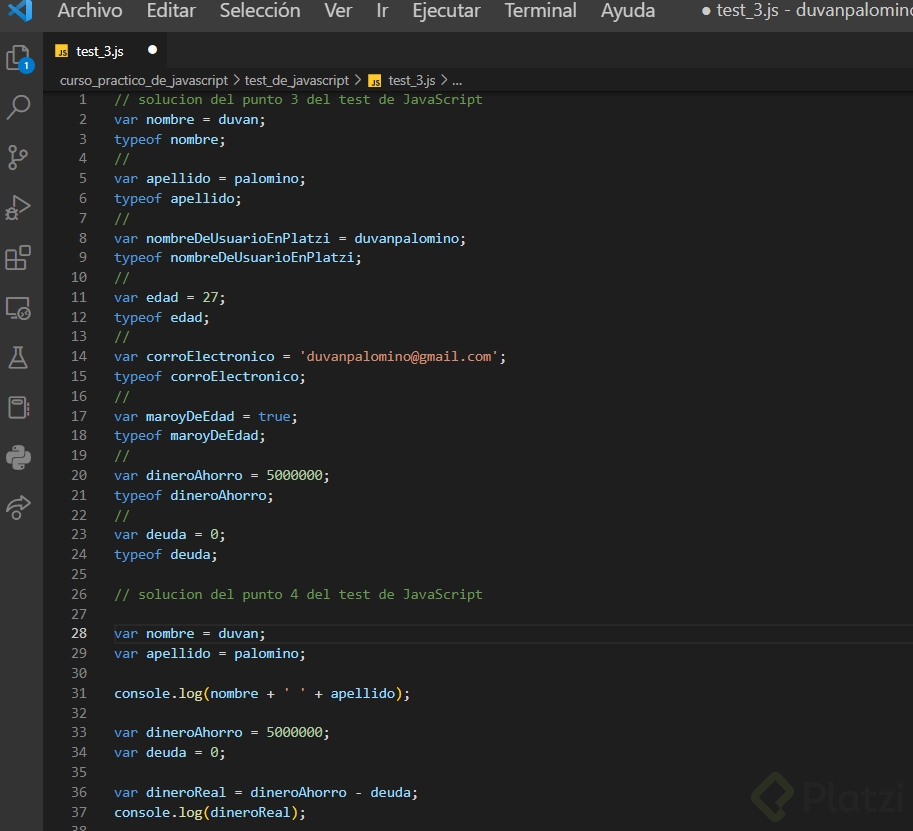Click the JS file icon on test_3.js tab
913x831 pixels.
[61, 52]
